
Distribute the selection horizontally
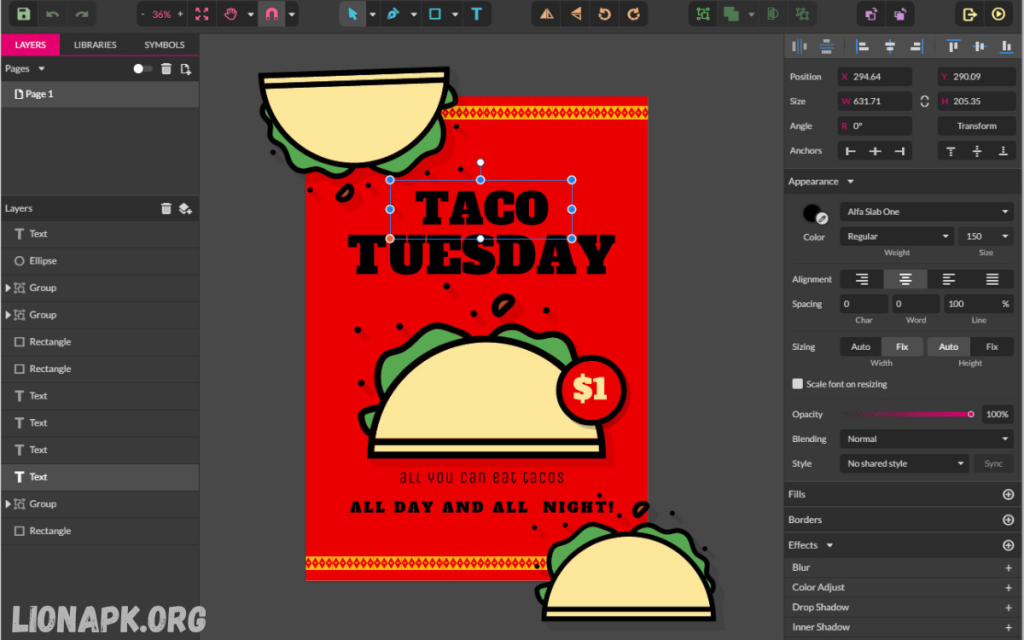799,46
